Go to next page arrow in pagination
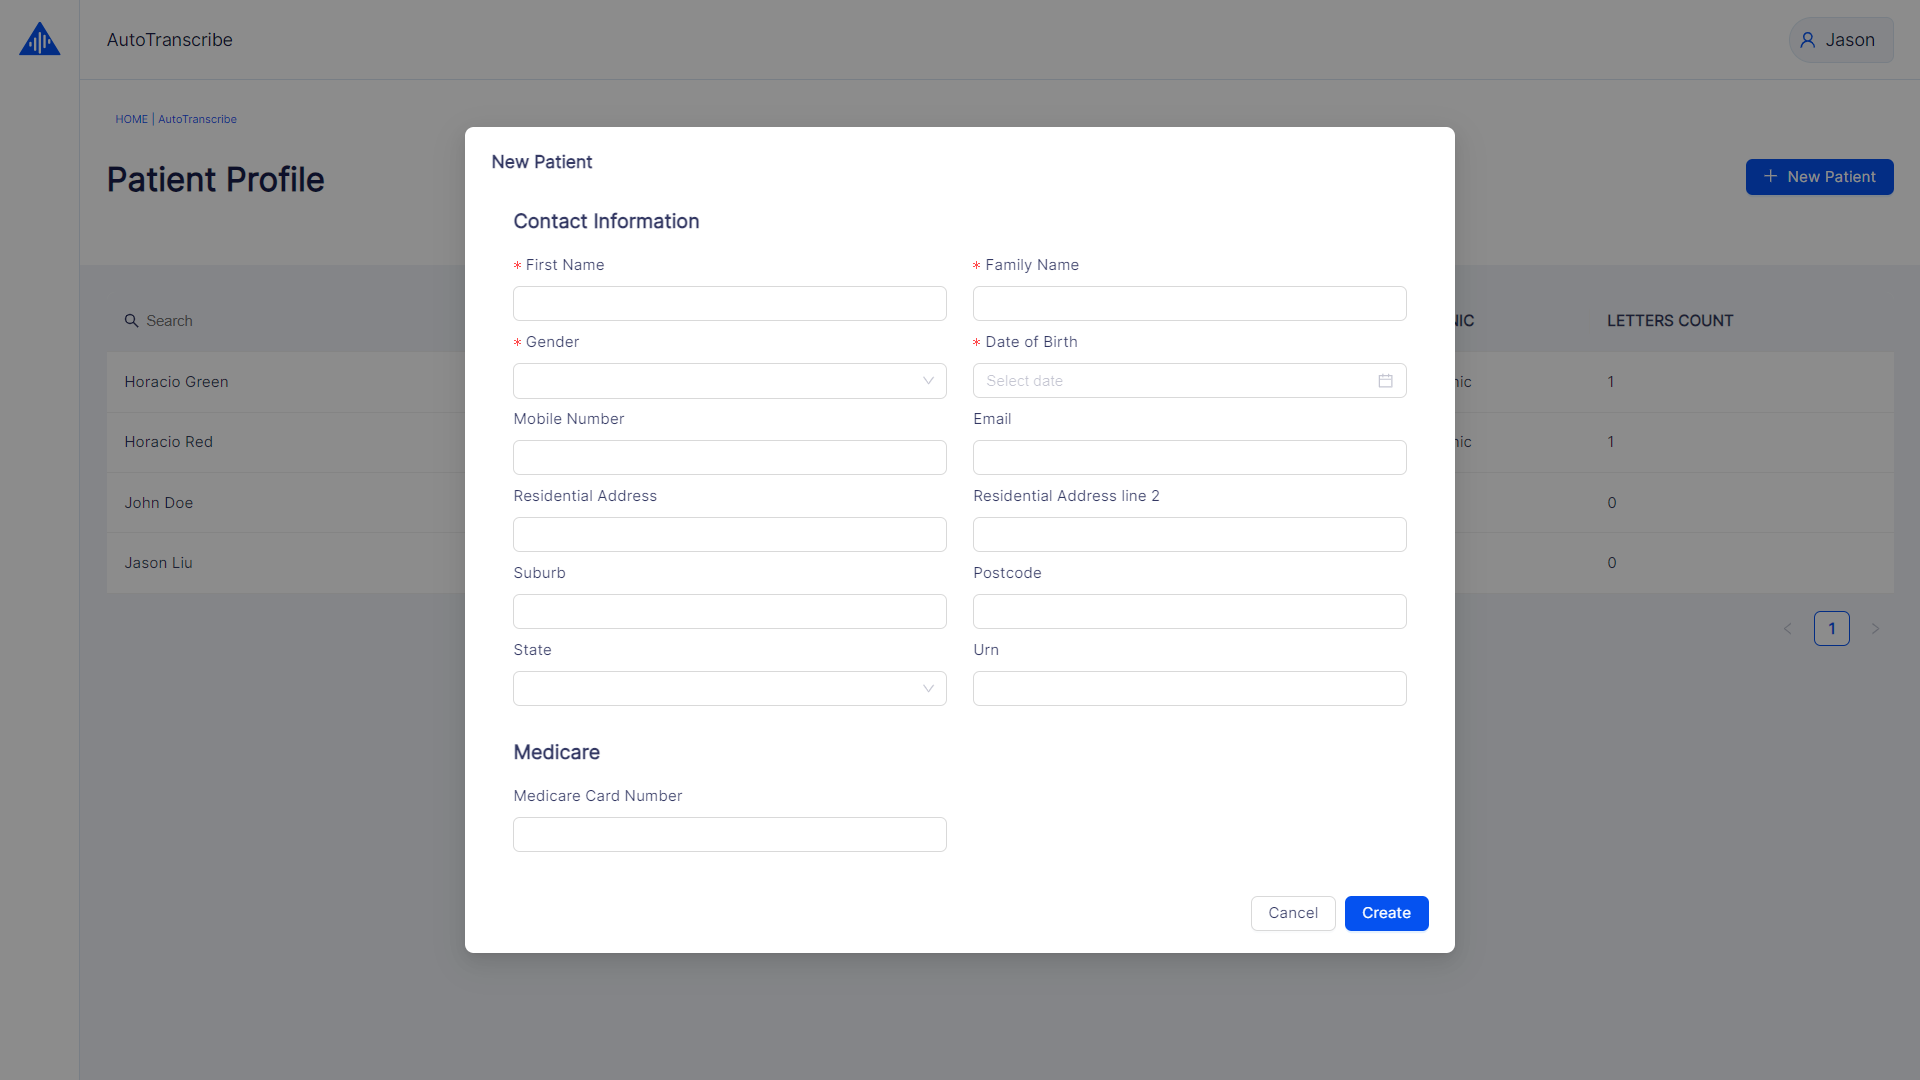Screen dimensions: 1920x1080 click(1875, 629)
